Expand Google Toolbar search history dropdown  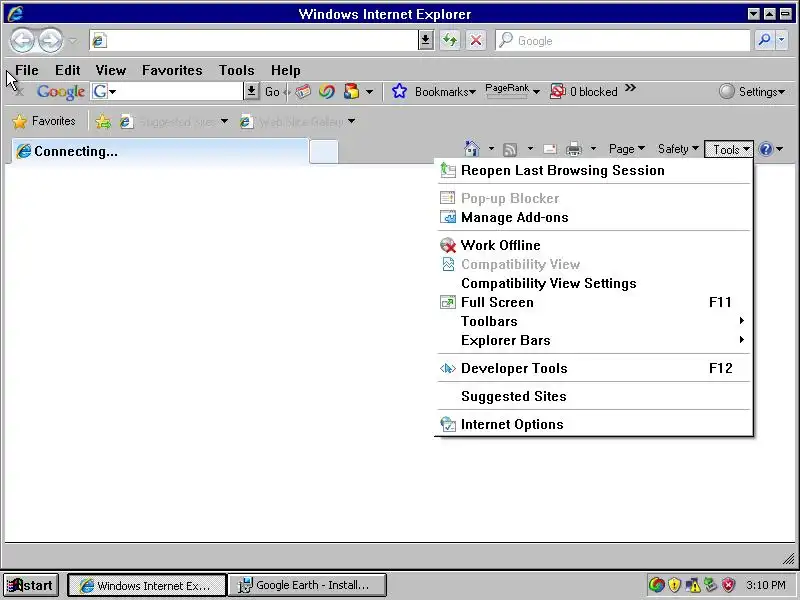251,92
